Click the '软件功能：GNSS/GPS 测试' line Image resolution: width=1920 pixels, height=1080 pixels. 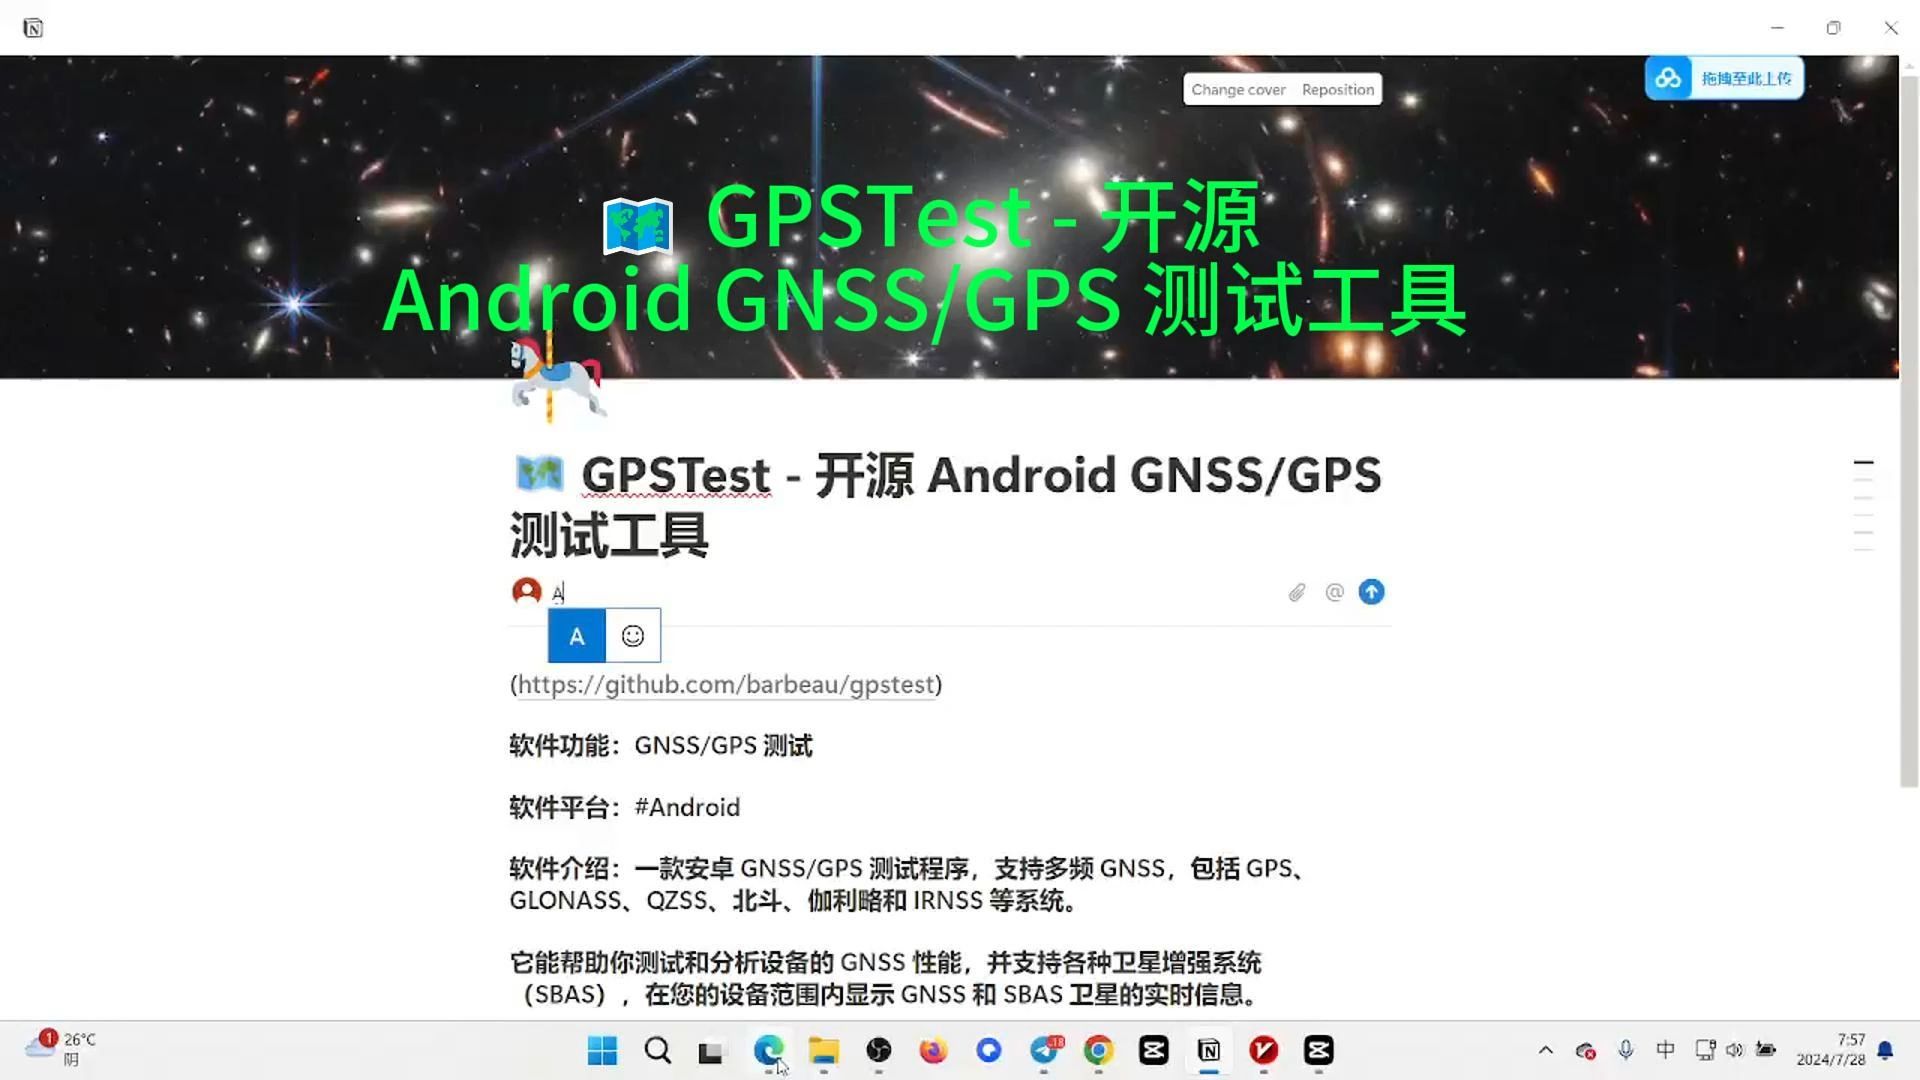coord(661,746)
